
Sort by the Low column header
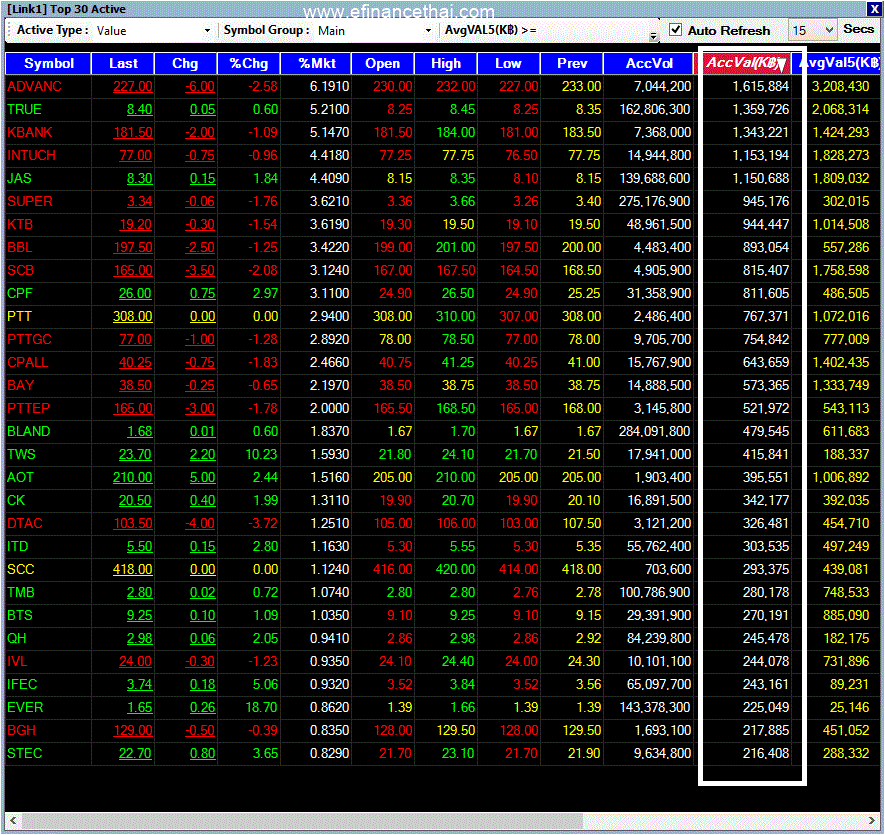click(x=509, y=63)
